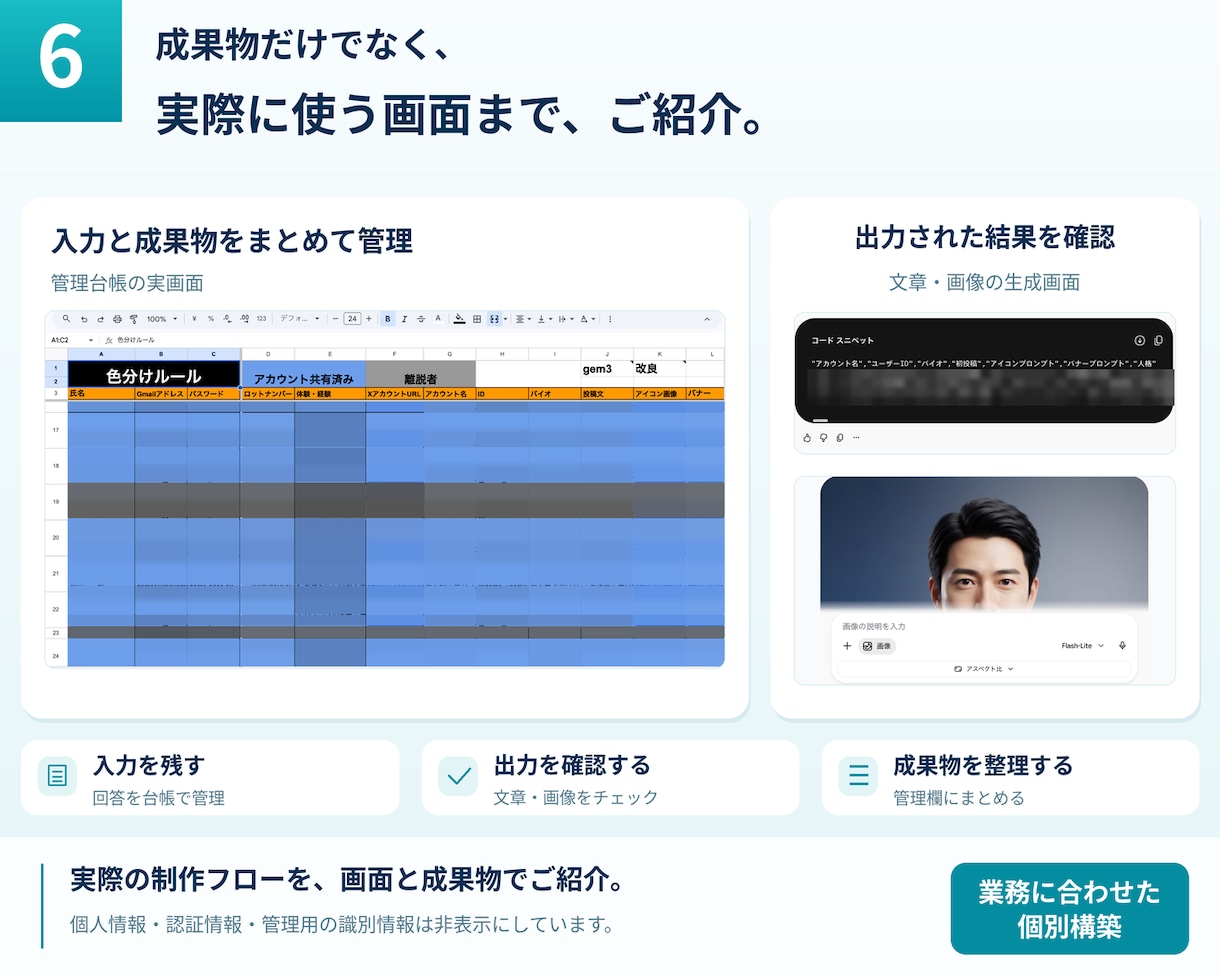Open the font family dropdown

299,319
